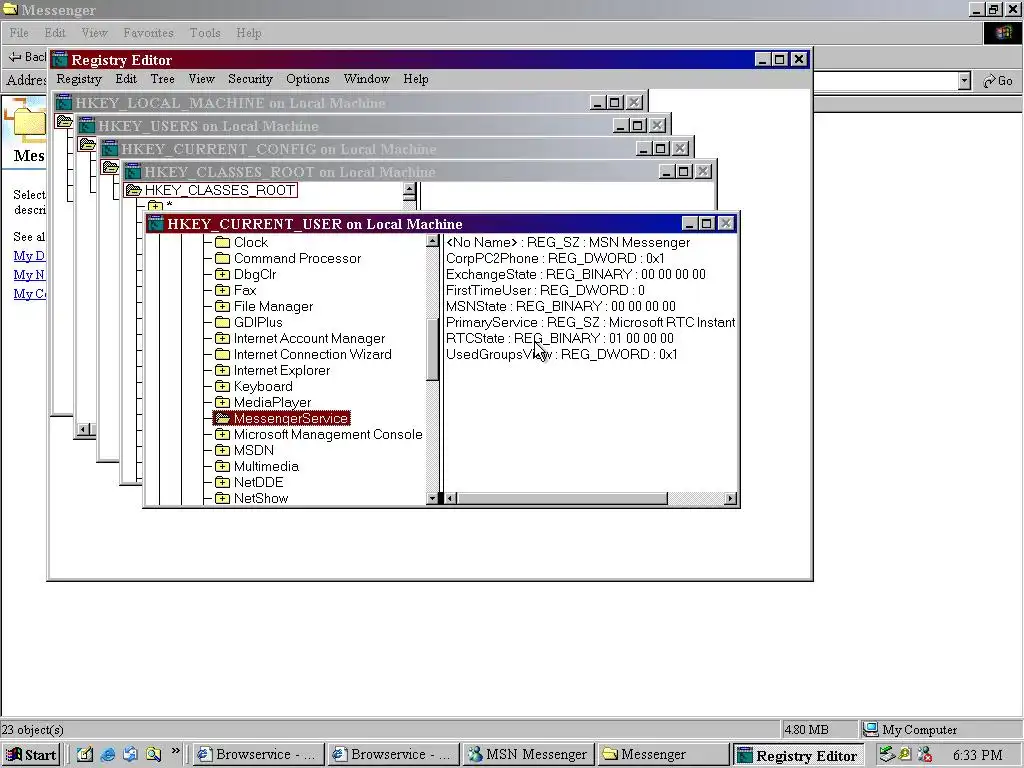
Task: Click the My Computer status bar icon
Action: pyautogui.click(x=871, y=729)
